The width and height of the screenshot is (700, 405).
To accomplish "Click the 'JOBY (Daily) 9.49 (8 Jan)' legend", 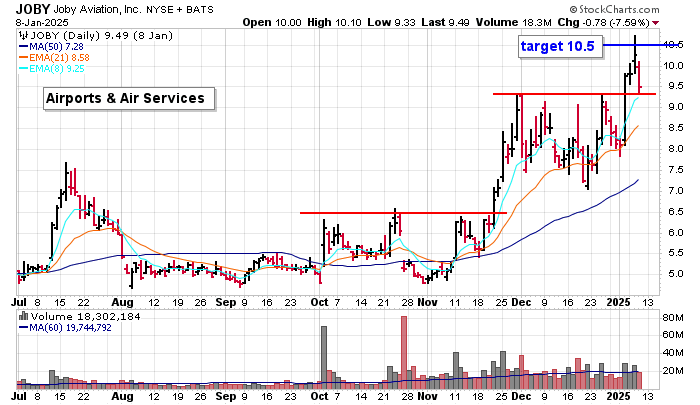I will (x=101, y=36).
